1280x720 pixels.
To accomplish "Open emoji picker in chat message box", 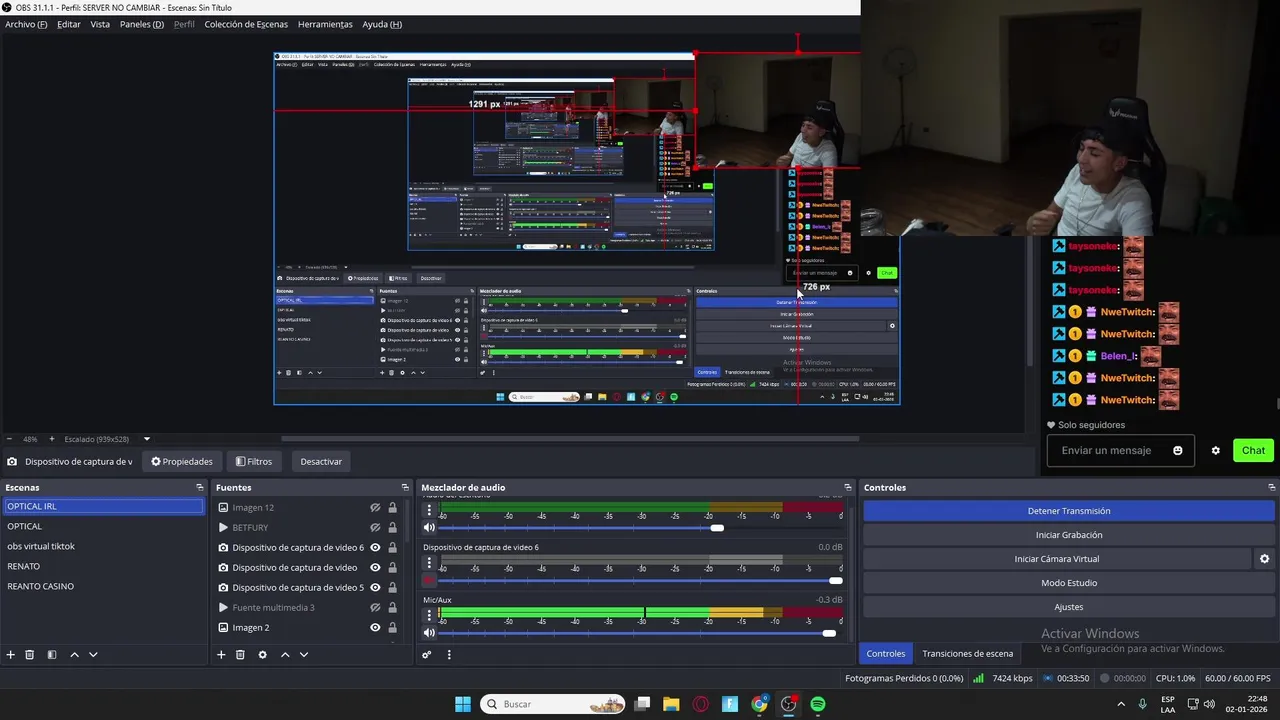I will [x=1178, y=451].
